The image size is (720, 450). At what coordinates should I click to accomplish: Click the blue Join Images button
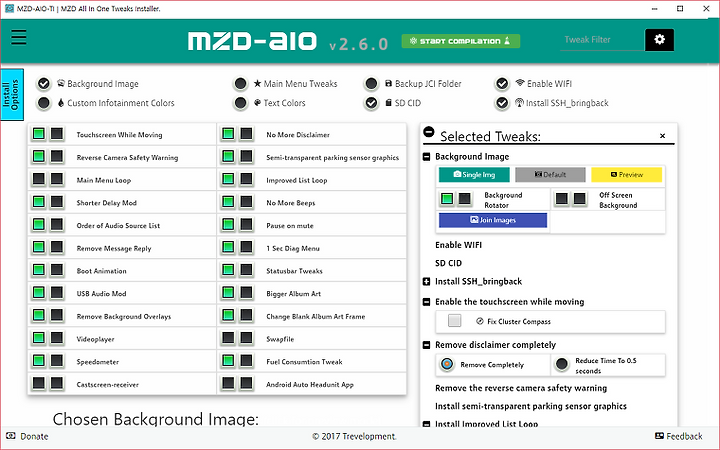click(x=493, y=220)
